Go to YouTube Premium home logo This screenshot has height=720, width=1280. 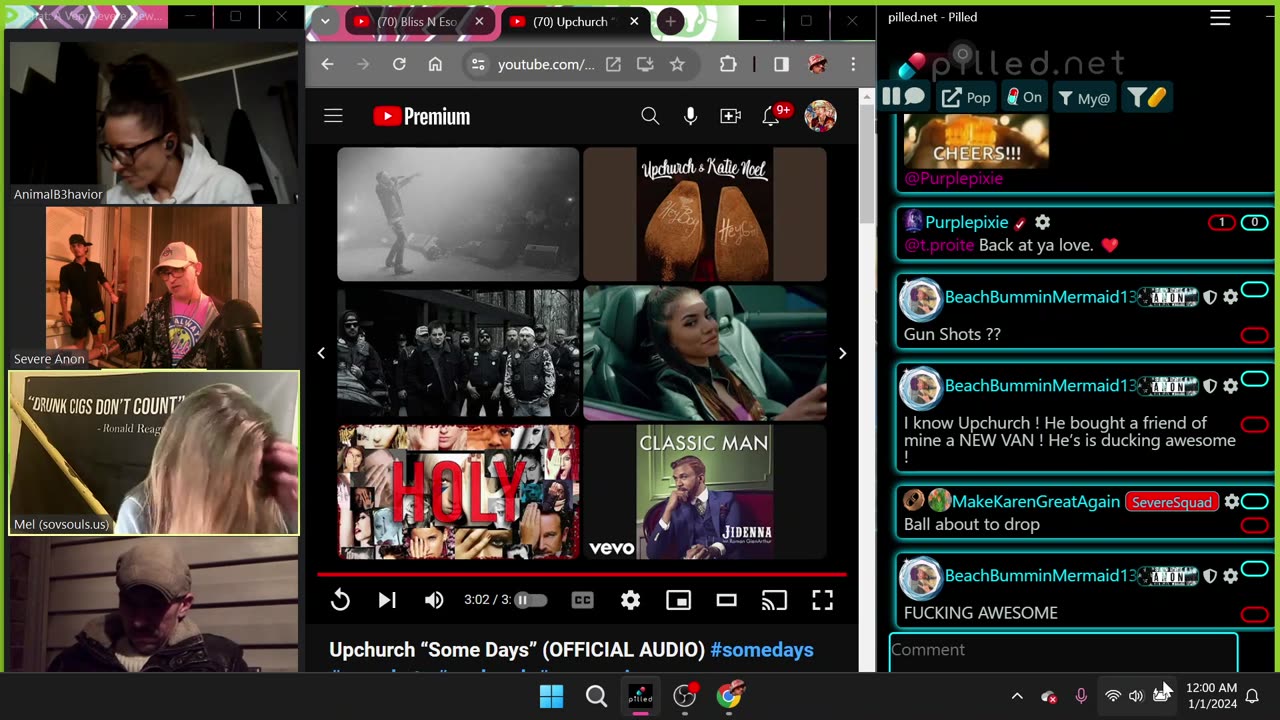pos(421,116)
